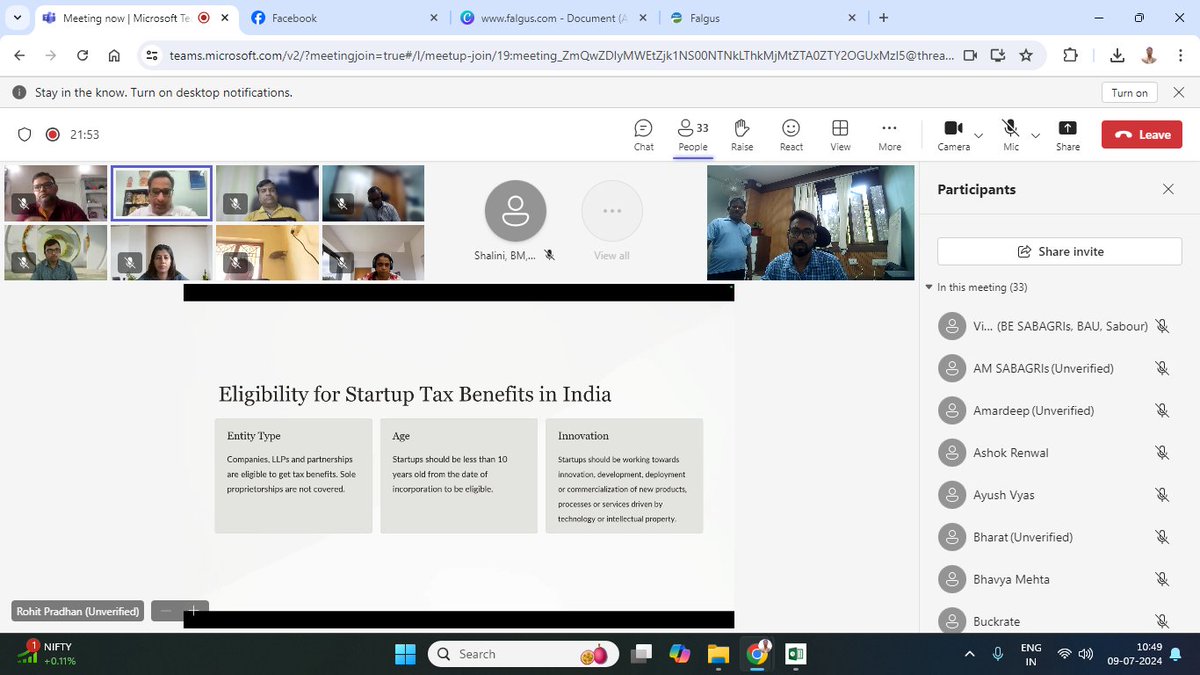Click the Share invite button

click(x=1060, y=252)
